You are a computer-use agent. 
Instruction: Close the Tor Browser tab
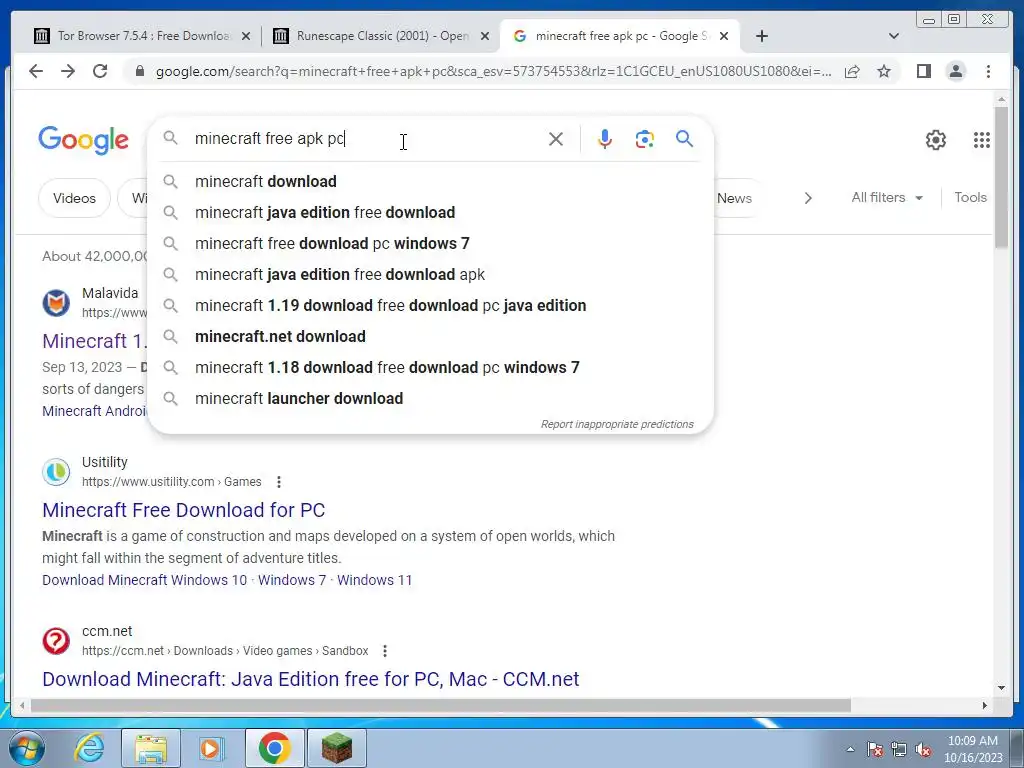click(x=246, y=36)
